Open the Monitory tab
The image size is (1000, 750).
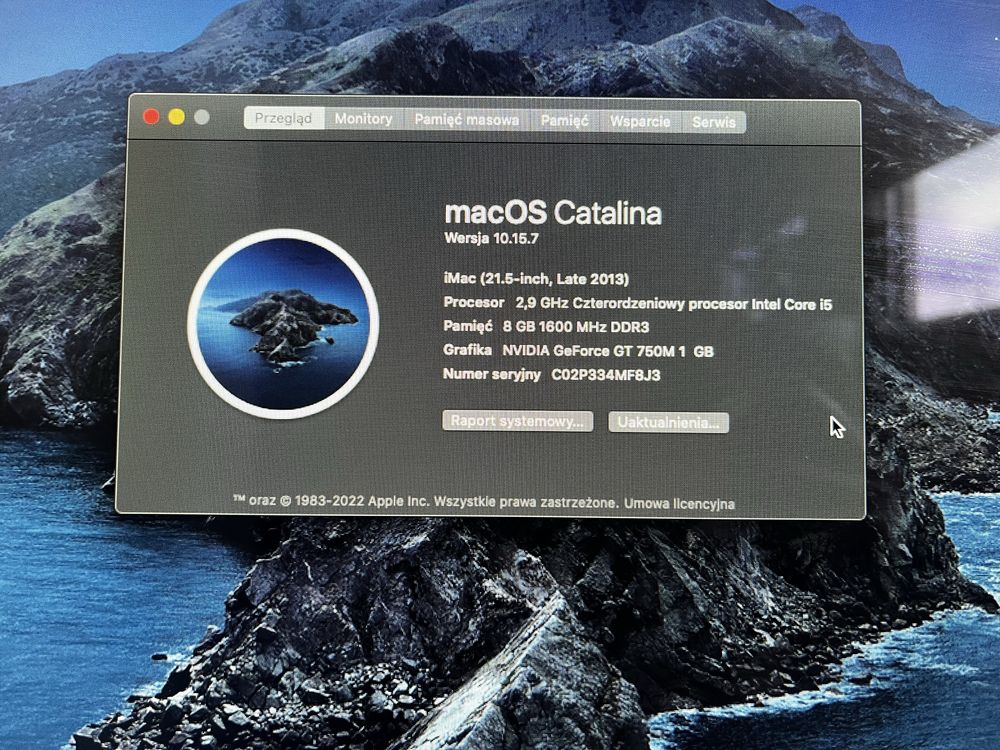364,119
